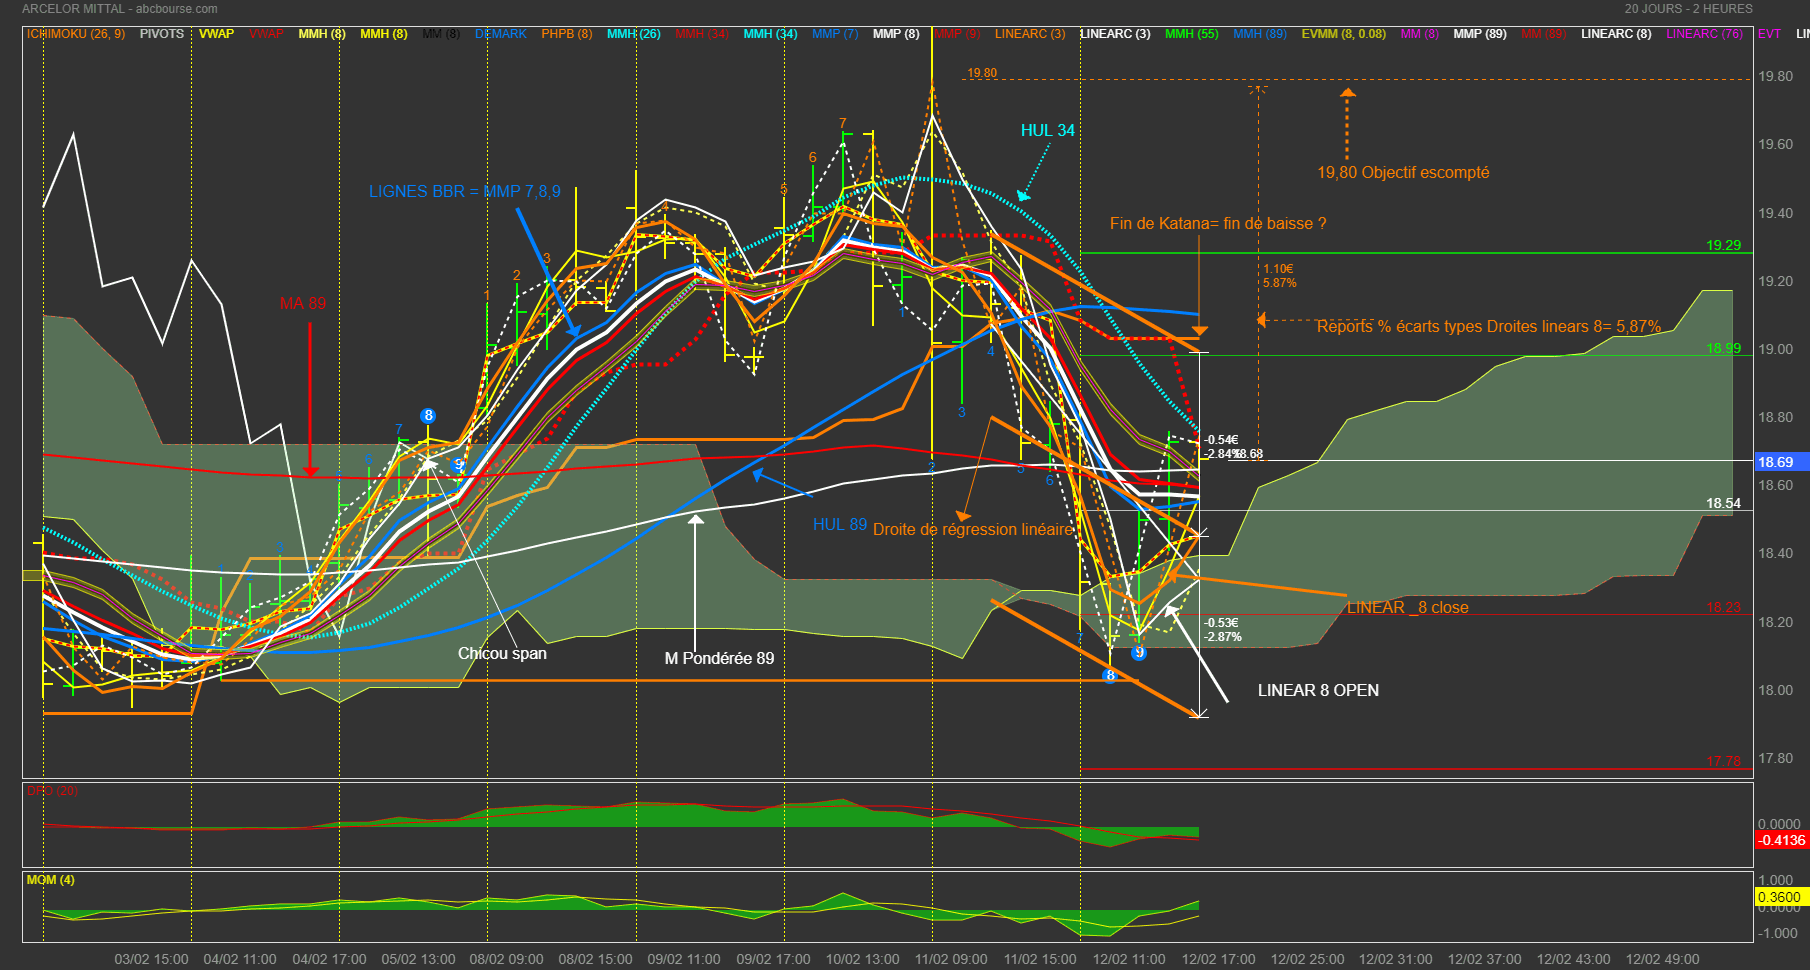
Task: Click the ARCELOR MITTAL - abcbourse.com title
Action: coord(119,9)
